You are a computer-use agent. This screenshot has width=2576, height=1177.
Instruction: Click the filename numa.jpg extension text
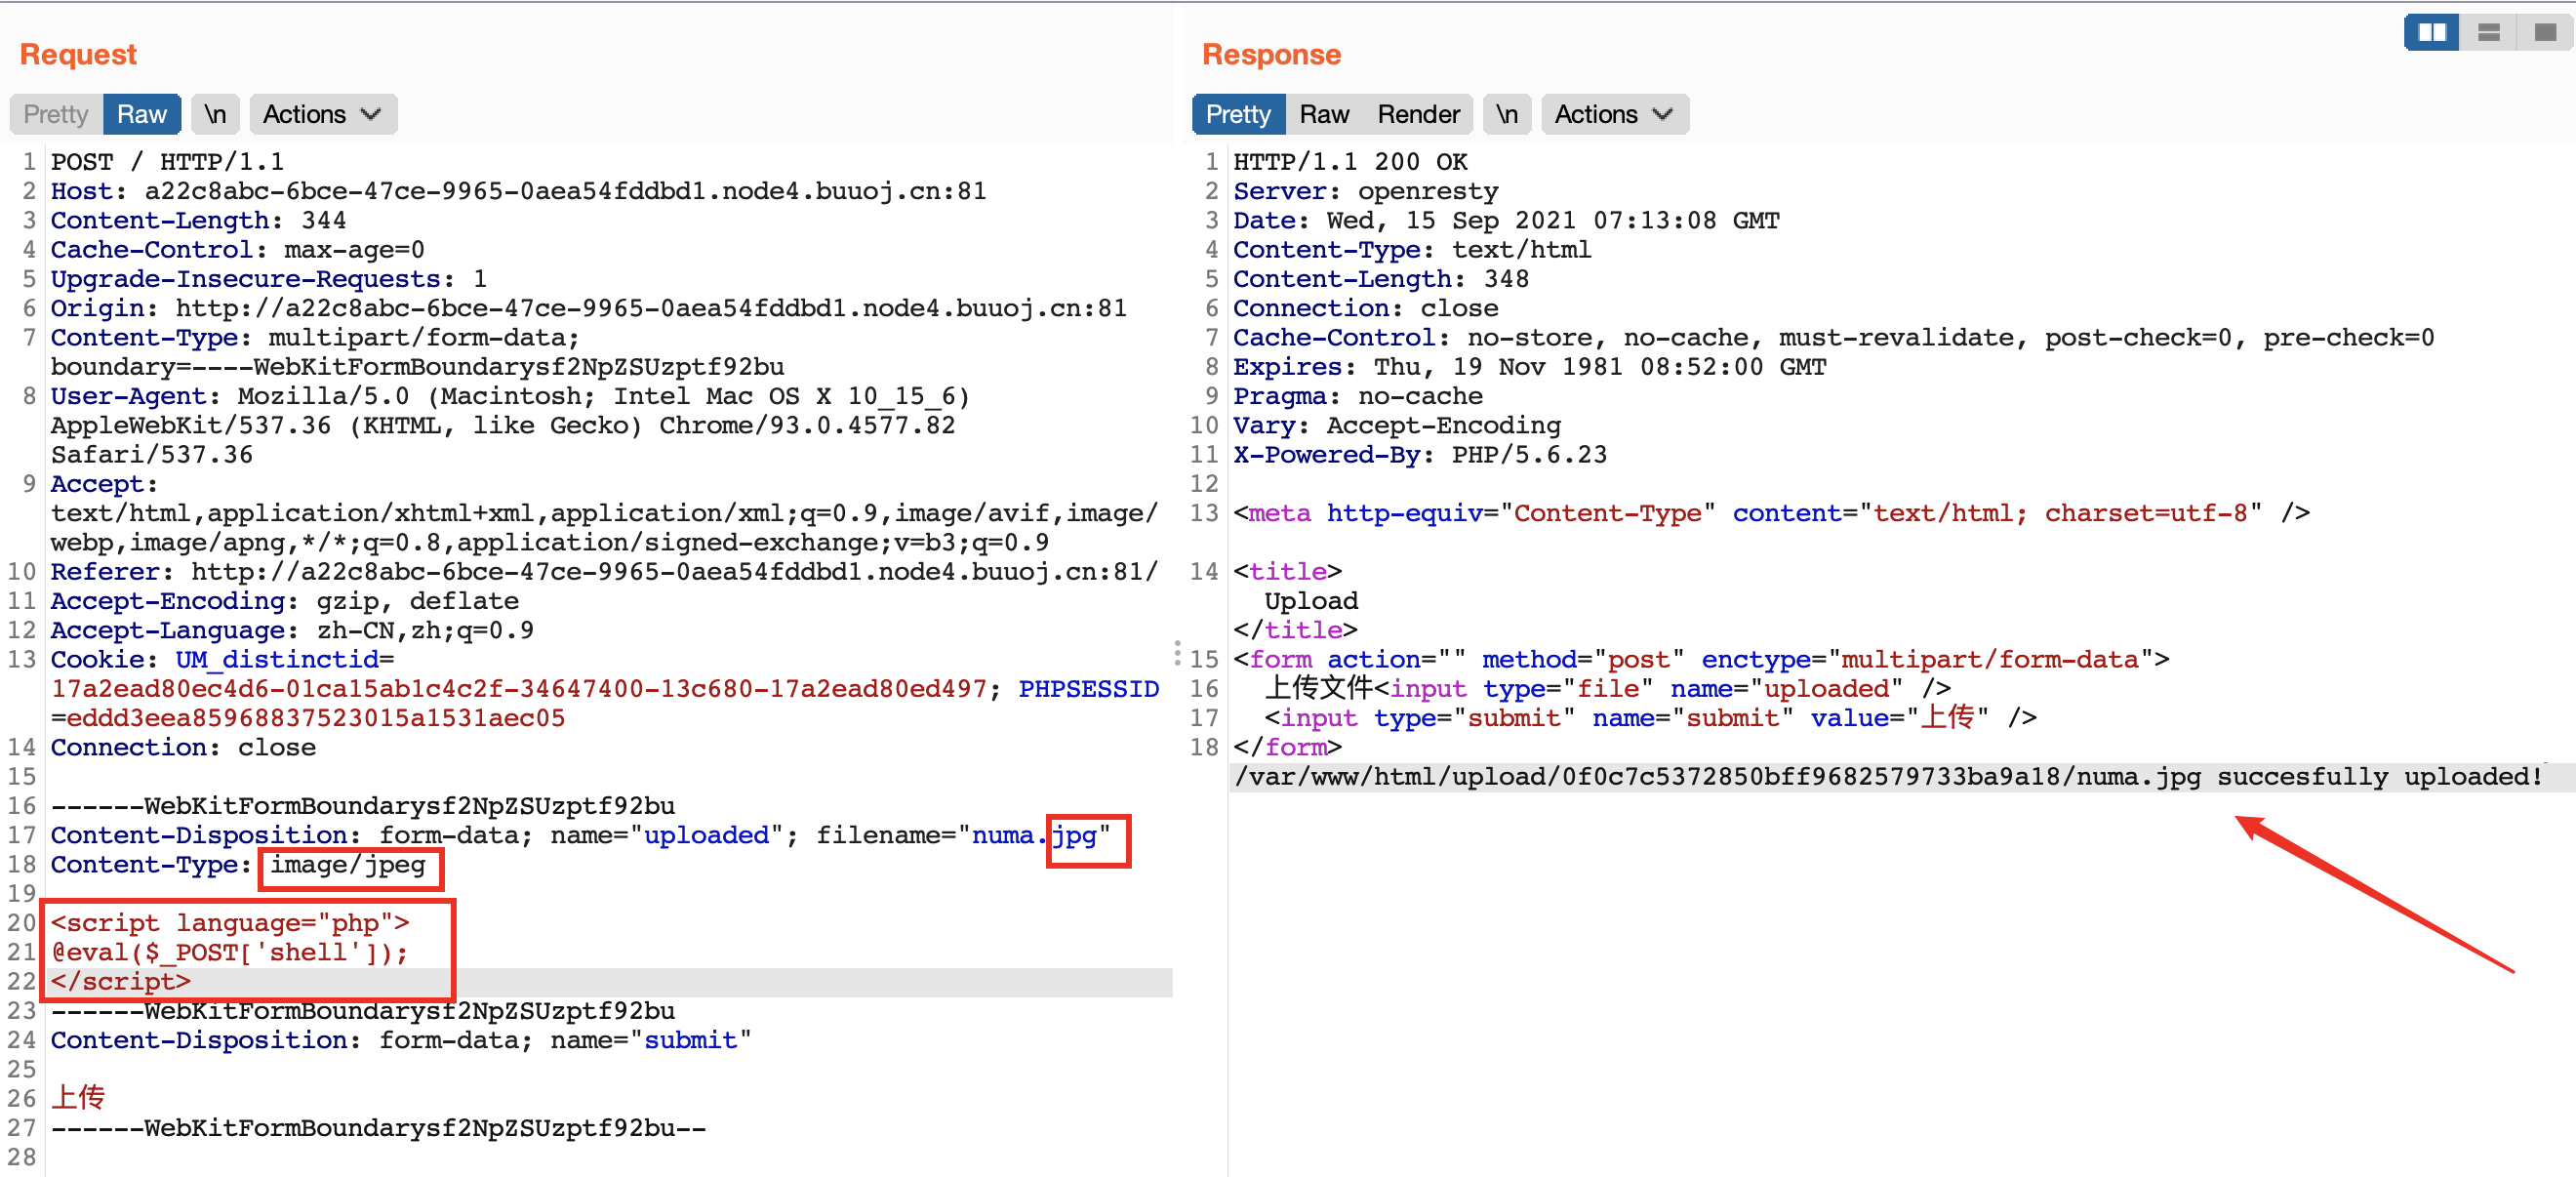(1075, 835)
